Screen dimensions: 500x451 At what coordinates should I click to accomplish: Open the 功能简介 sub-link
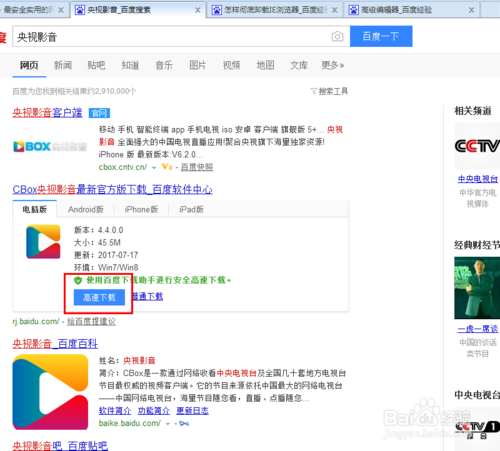coord(154,411)
